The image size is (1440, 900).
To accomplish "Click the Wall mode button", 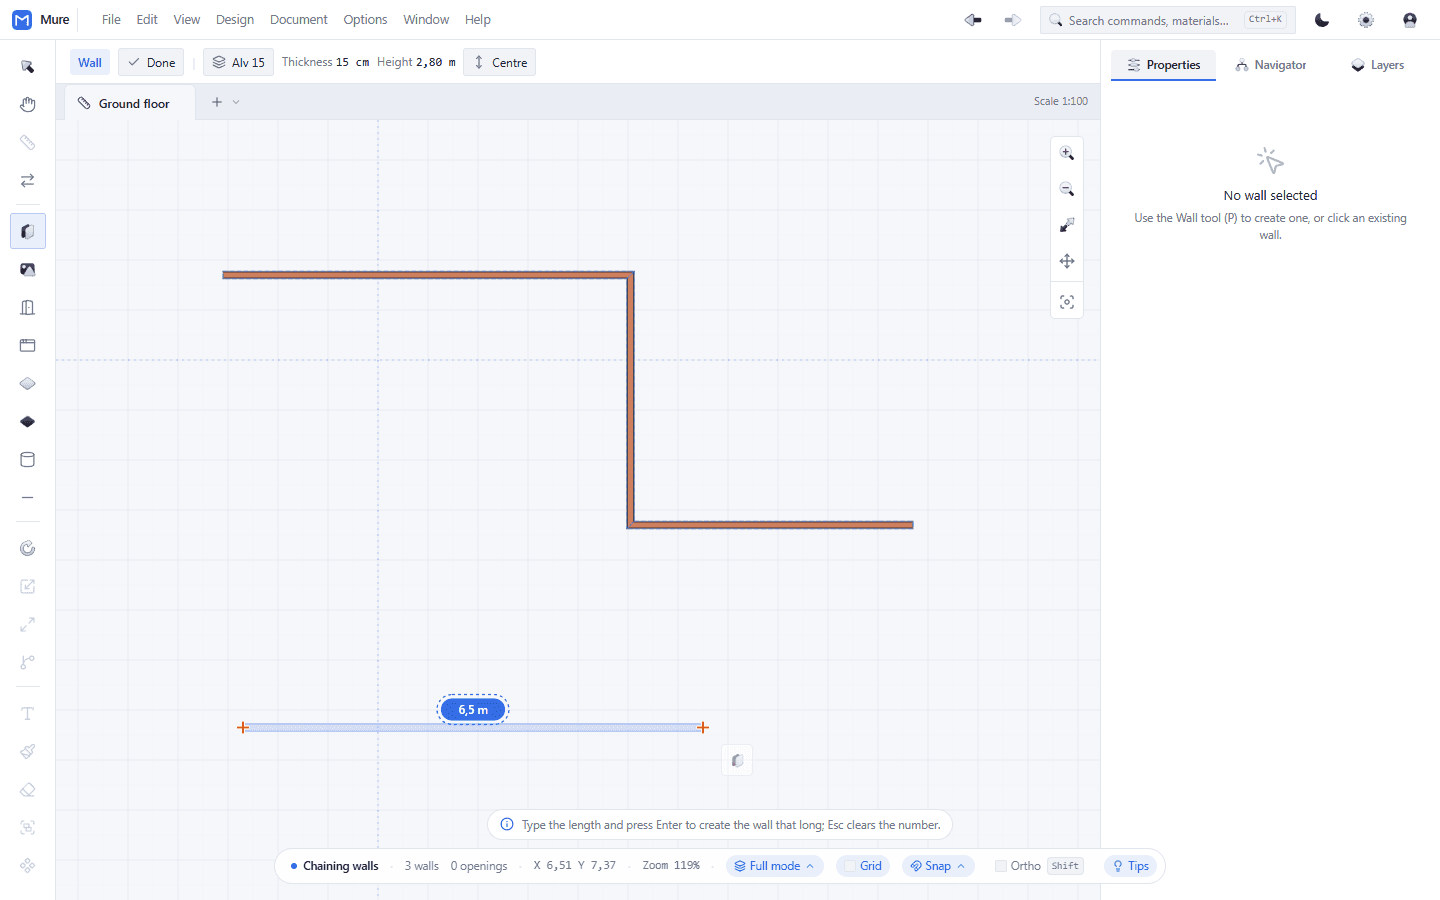I will (x=90, y=62).
